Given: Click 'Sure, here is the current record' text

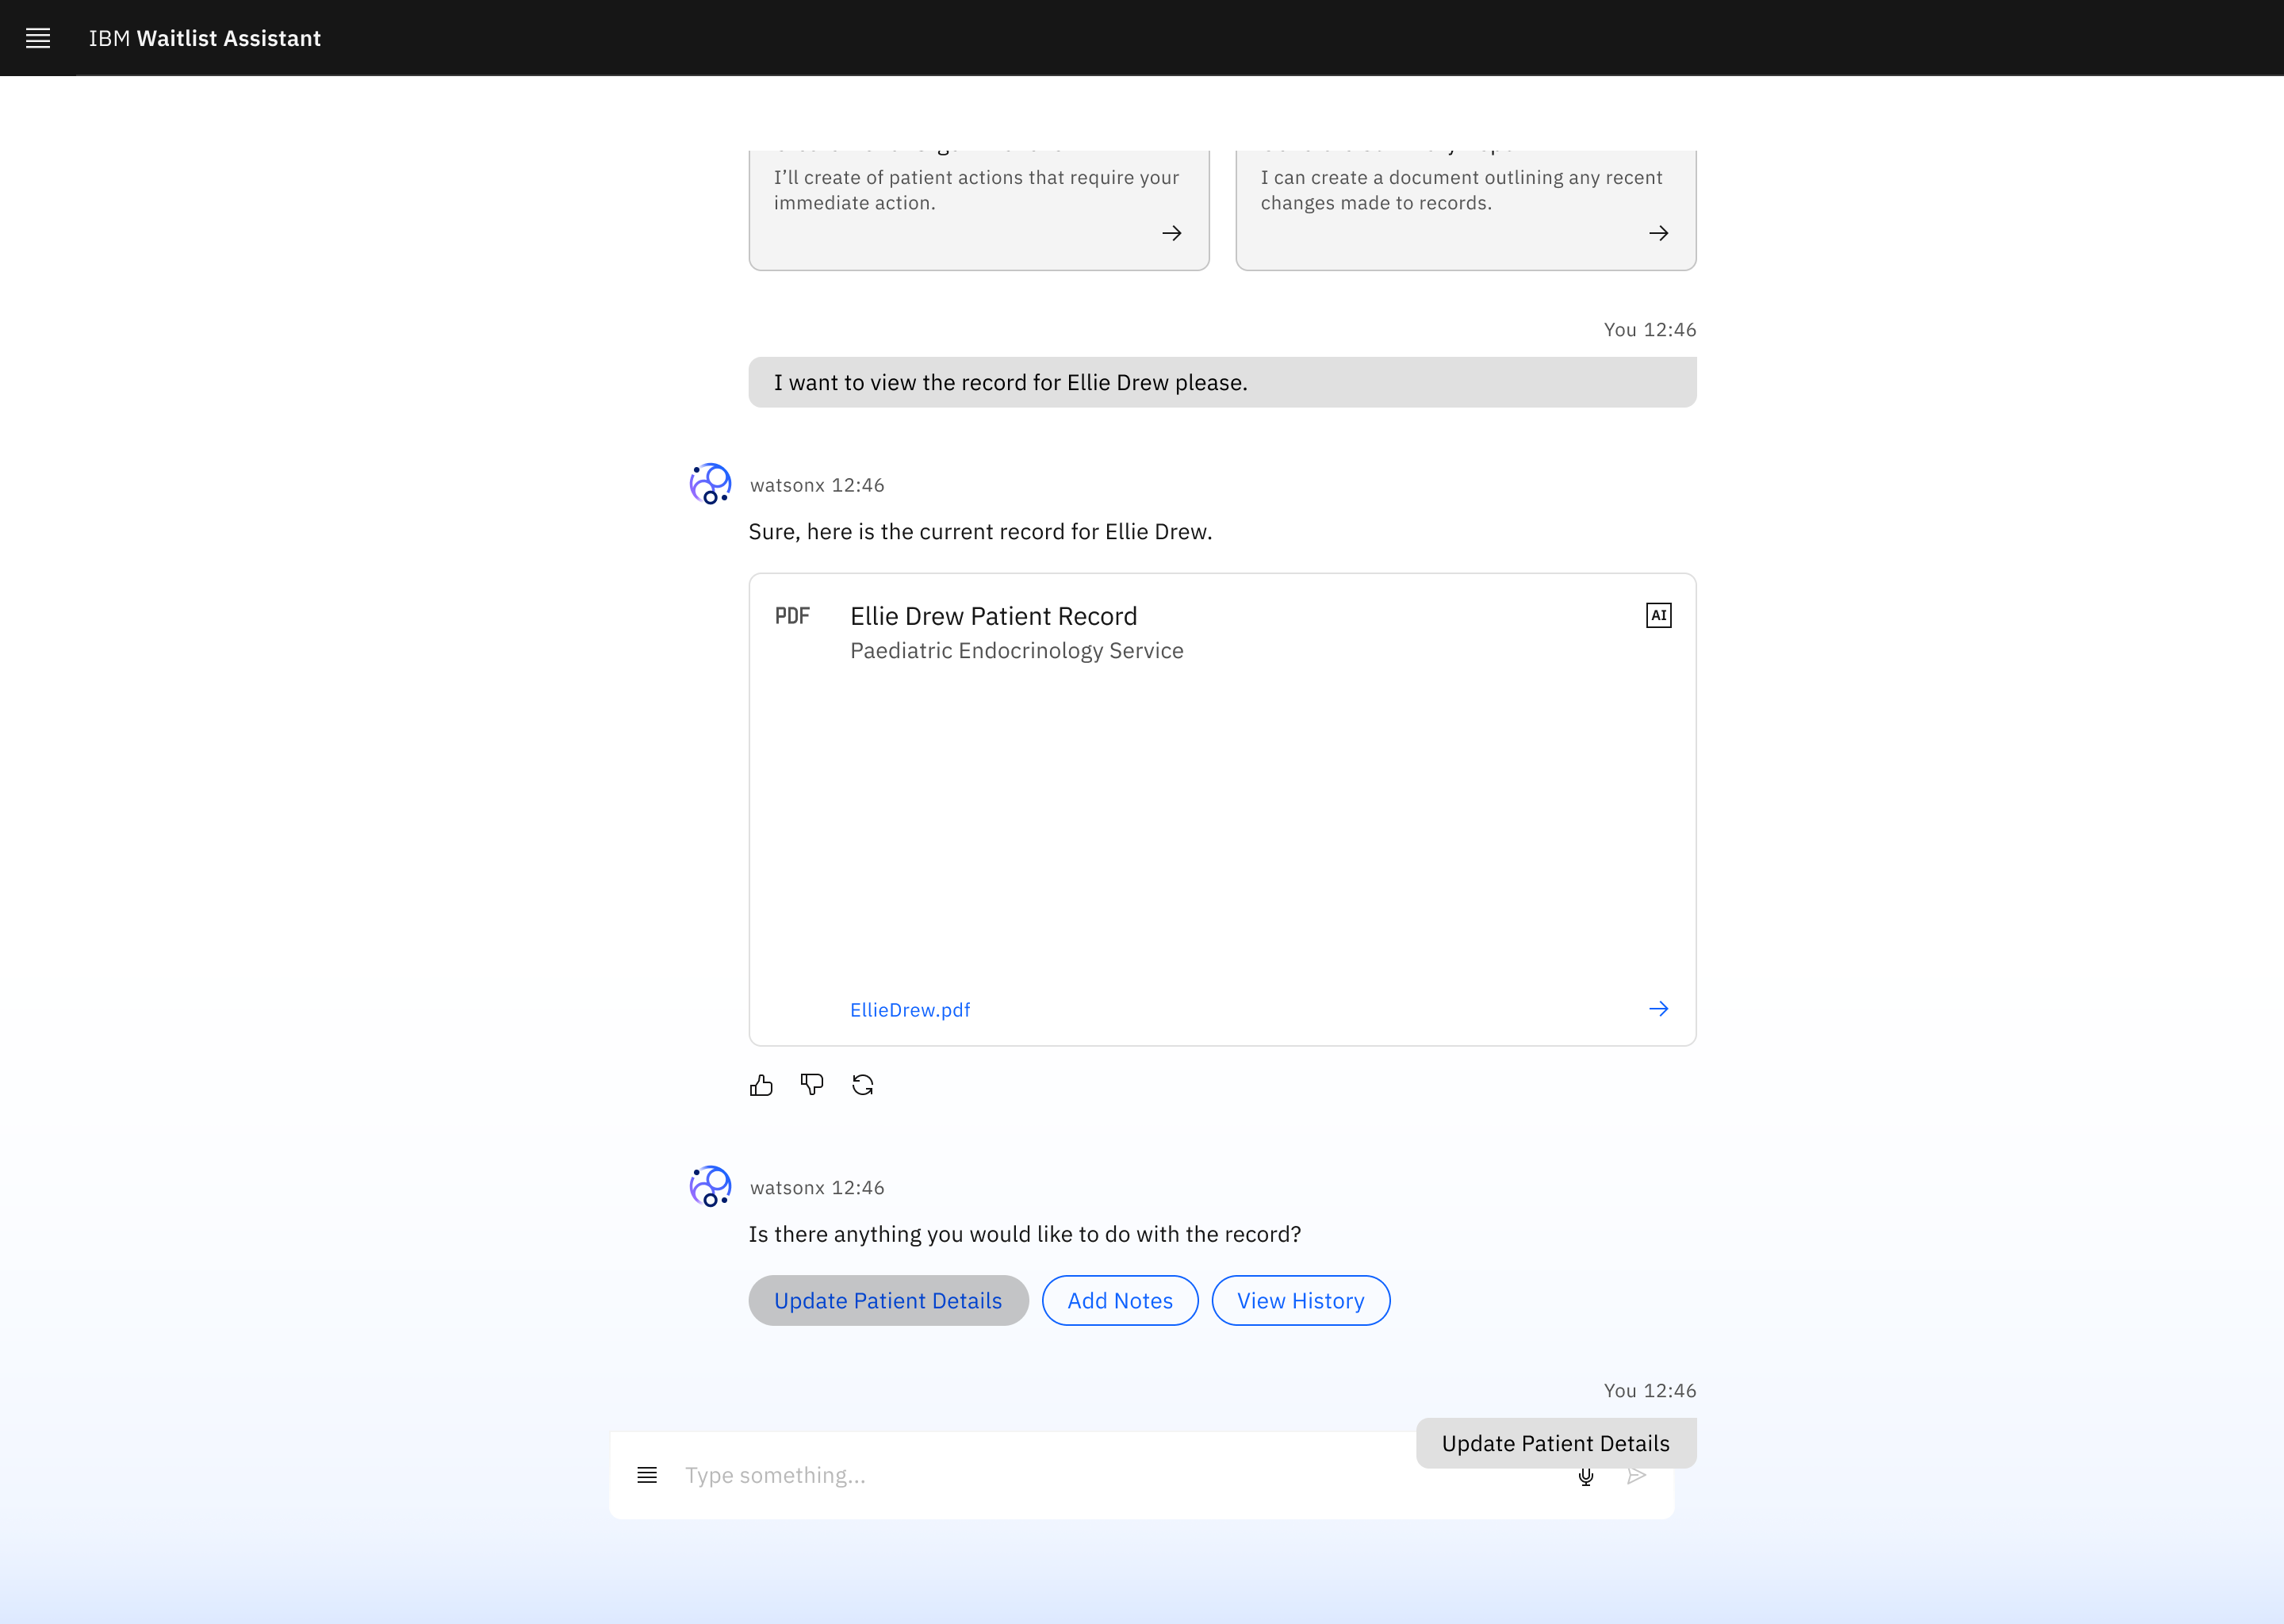Looking at the screenshot, I should tap(980, 532).
